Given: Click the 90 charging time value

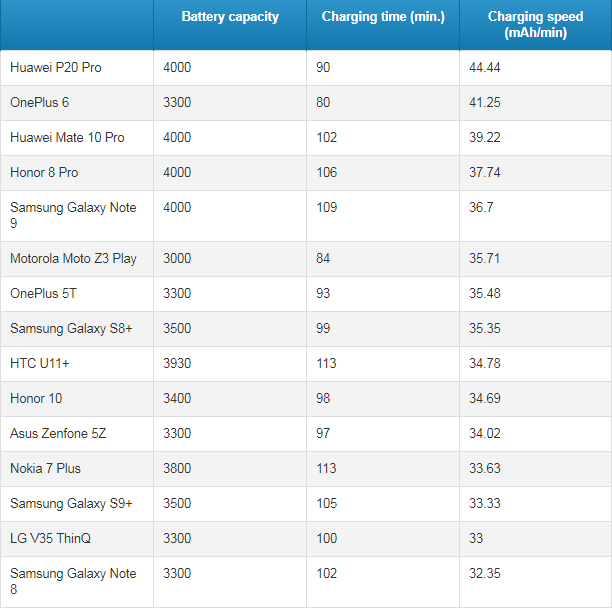Looking at the screenshot, I should [323, 68].
